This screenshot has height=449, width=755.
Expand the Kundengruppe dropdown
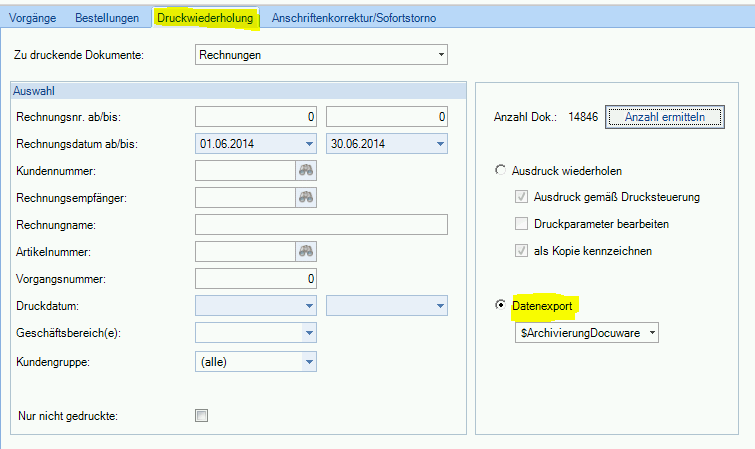(308, 361)
